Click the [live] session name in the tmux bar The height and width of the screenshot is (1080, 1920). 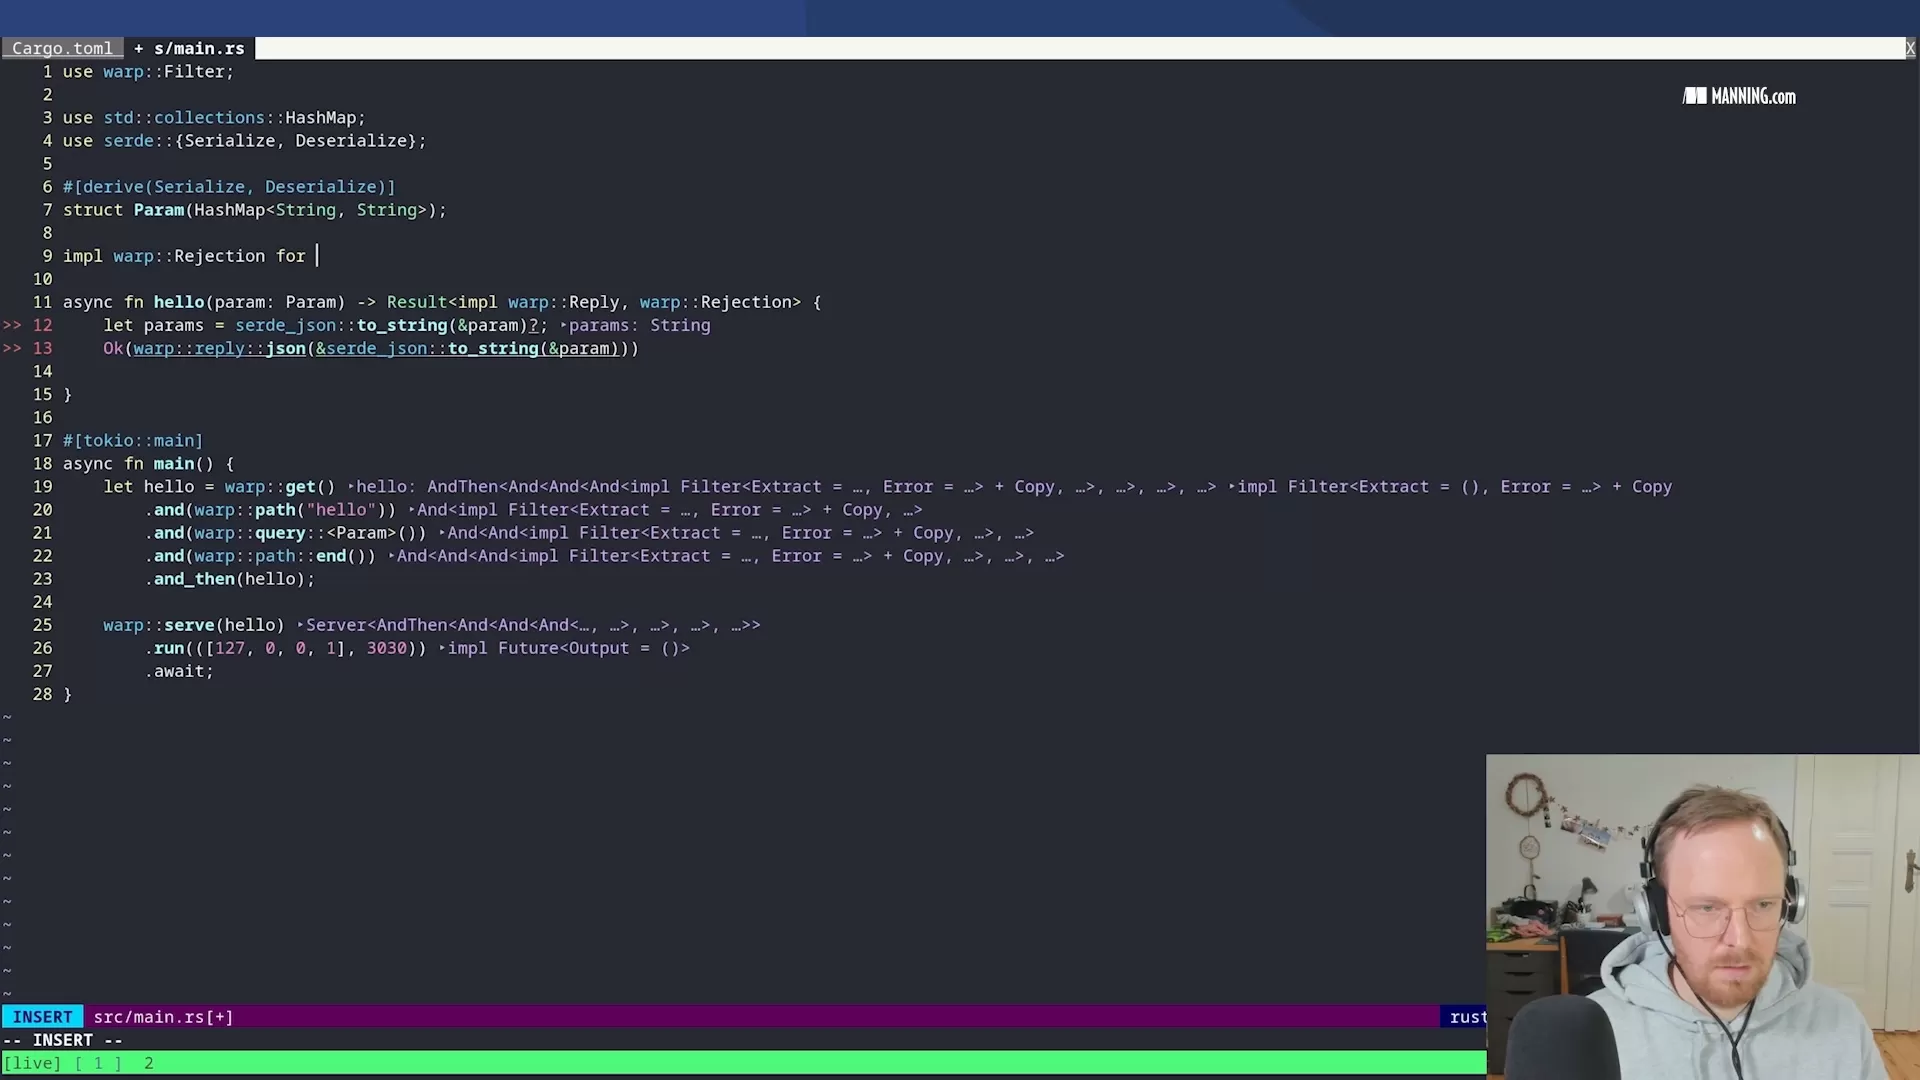pyautogui.click(x=32, y=1063)
